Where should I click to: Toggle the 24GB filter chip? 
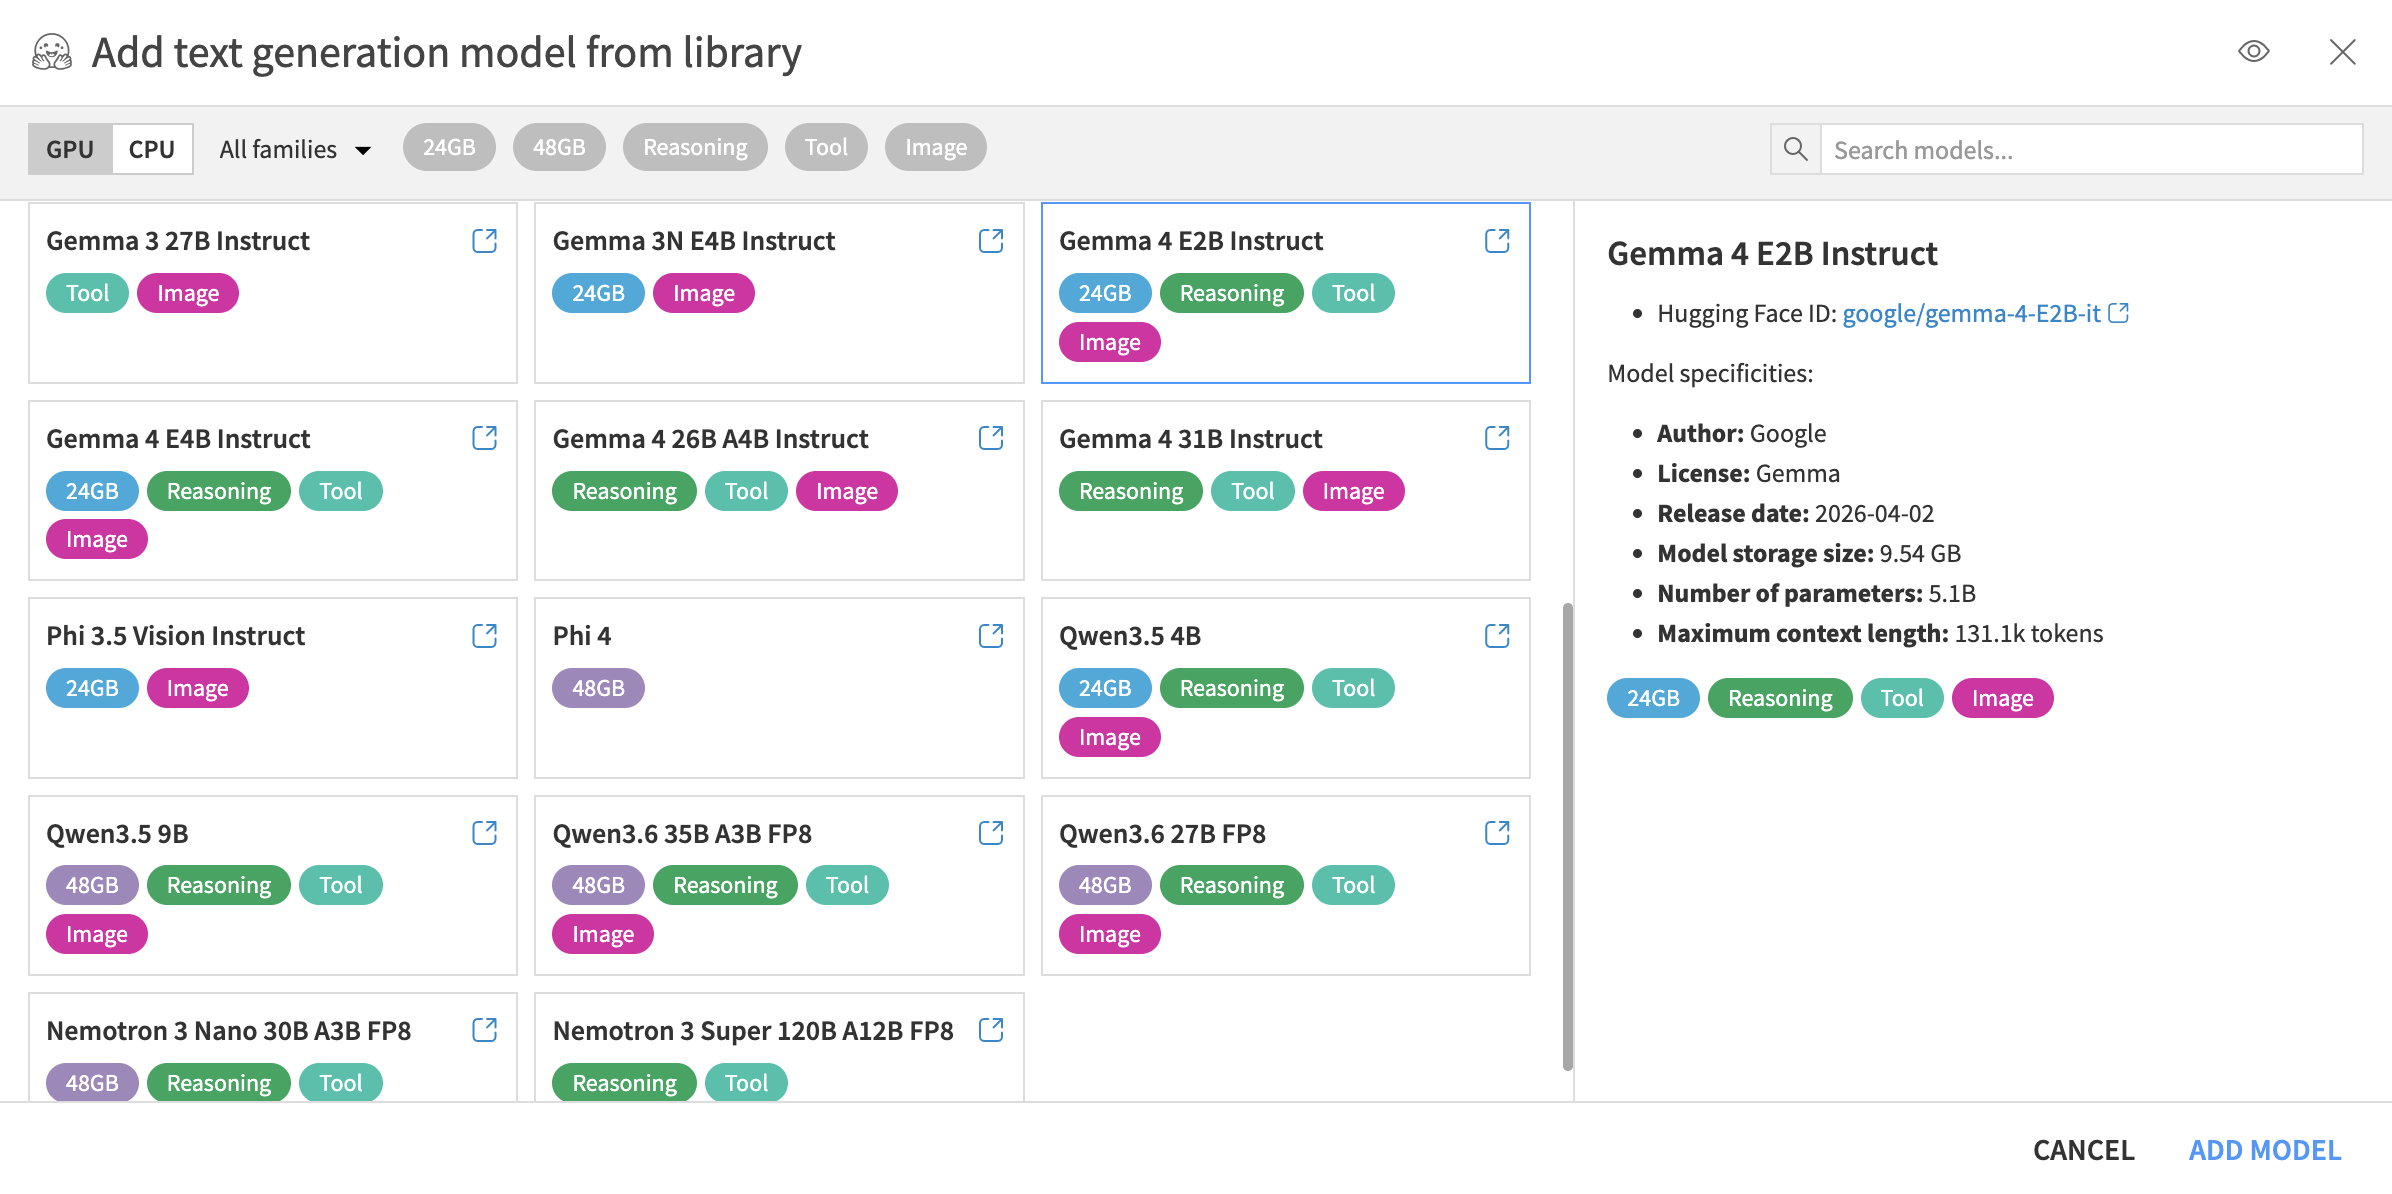[449, 147]
